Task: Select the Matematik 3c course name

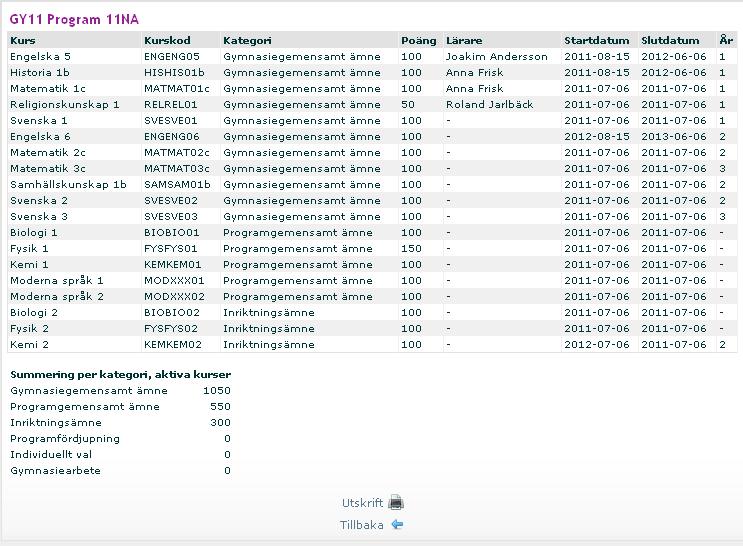Action: tap(48, 169)
